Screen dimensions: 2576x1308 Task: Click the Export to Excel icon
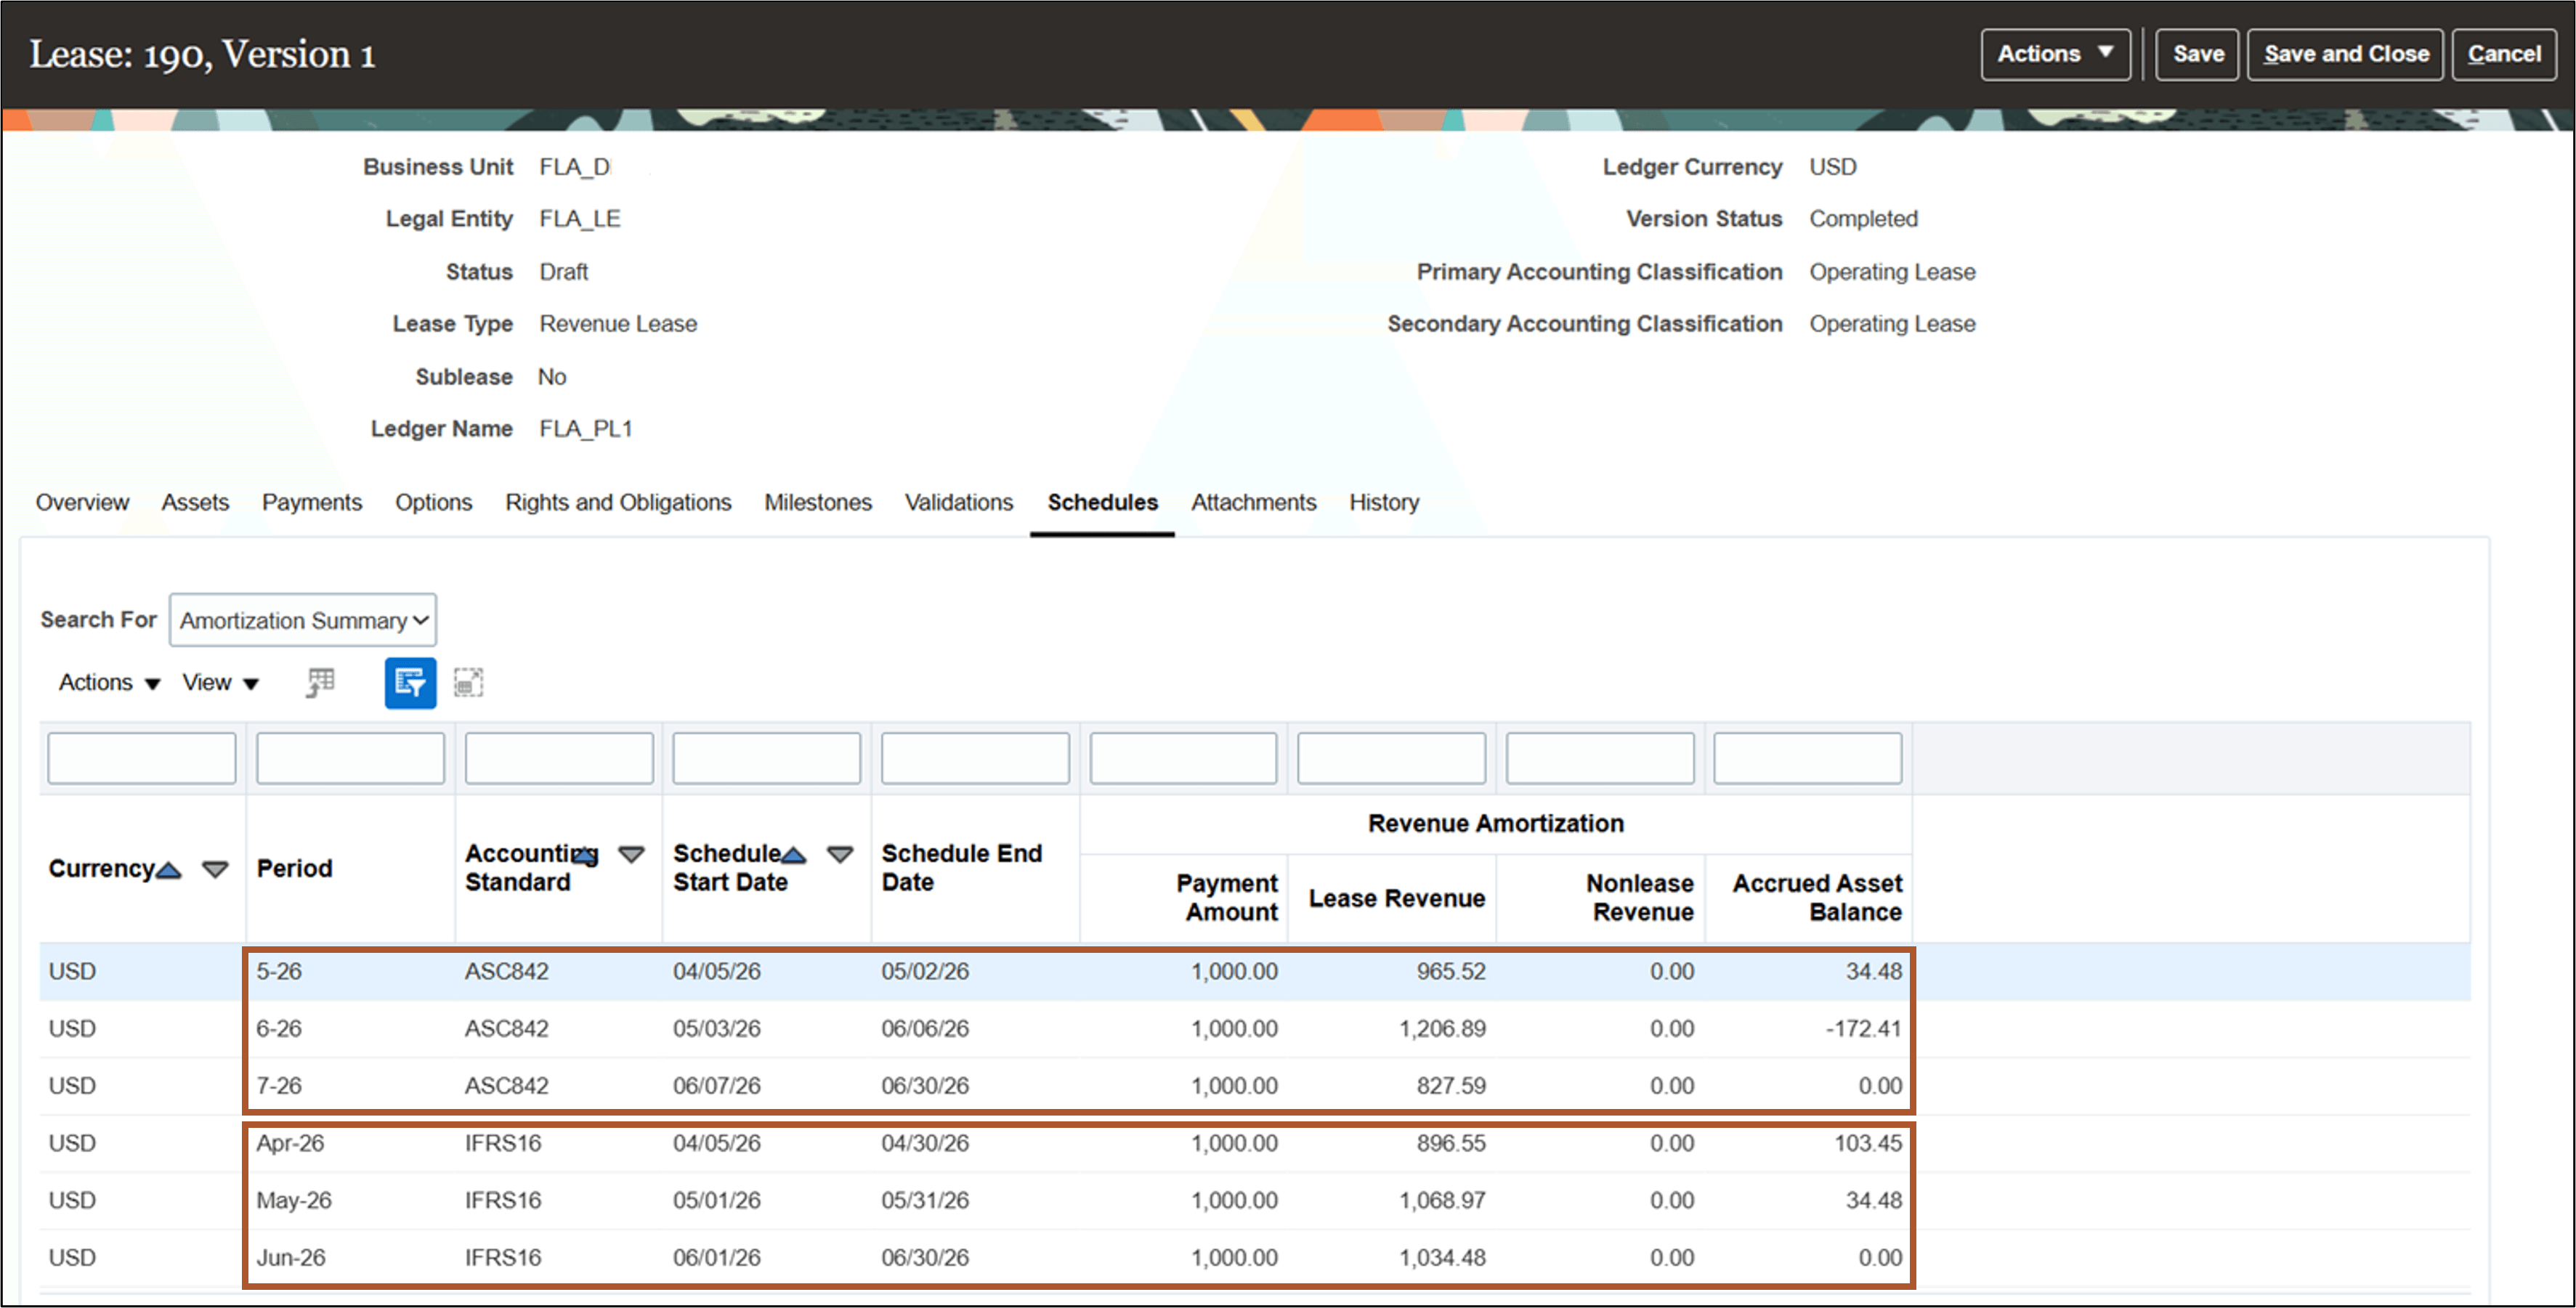pyautogui.click(x=320, y=683)
